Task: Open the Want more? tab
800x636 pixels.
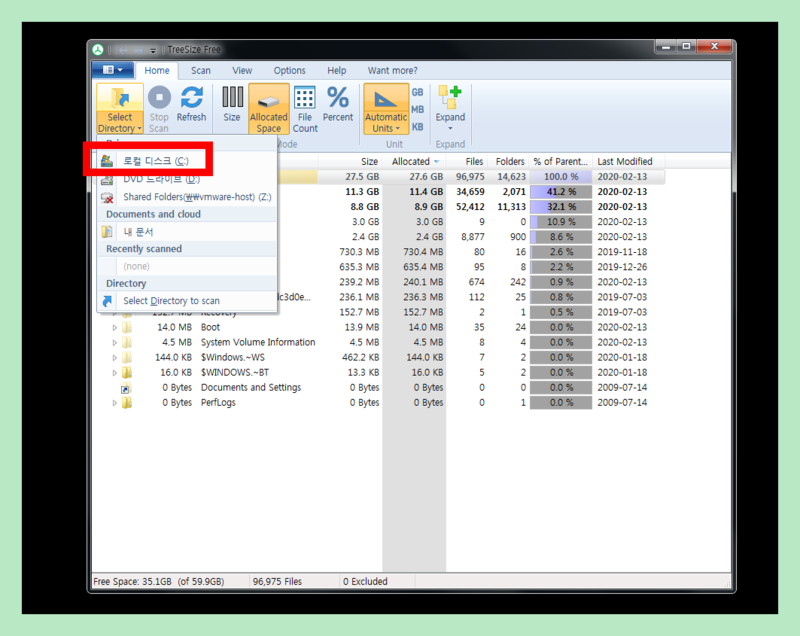Action: pos(392,70)
